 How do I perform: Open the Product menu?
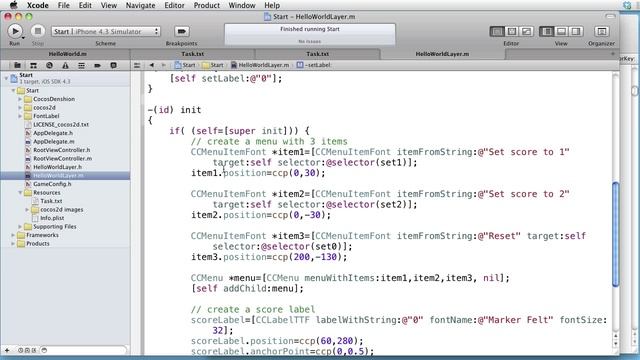pos(207,5)
